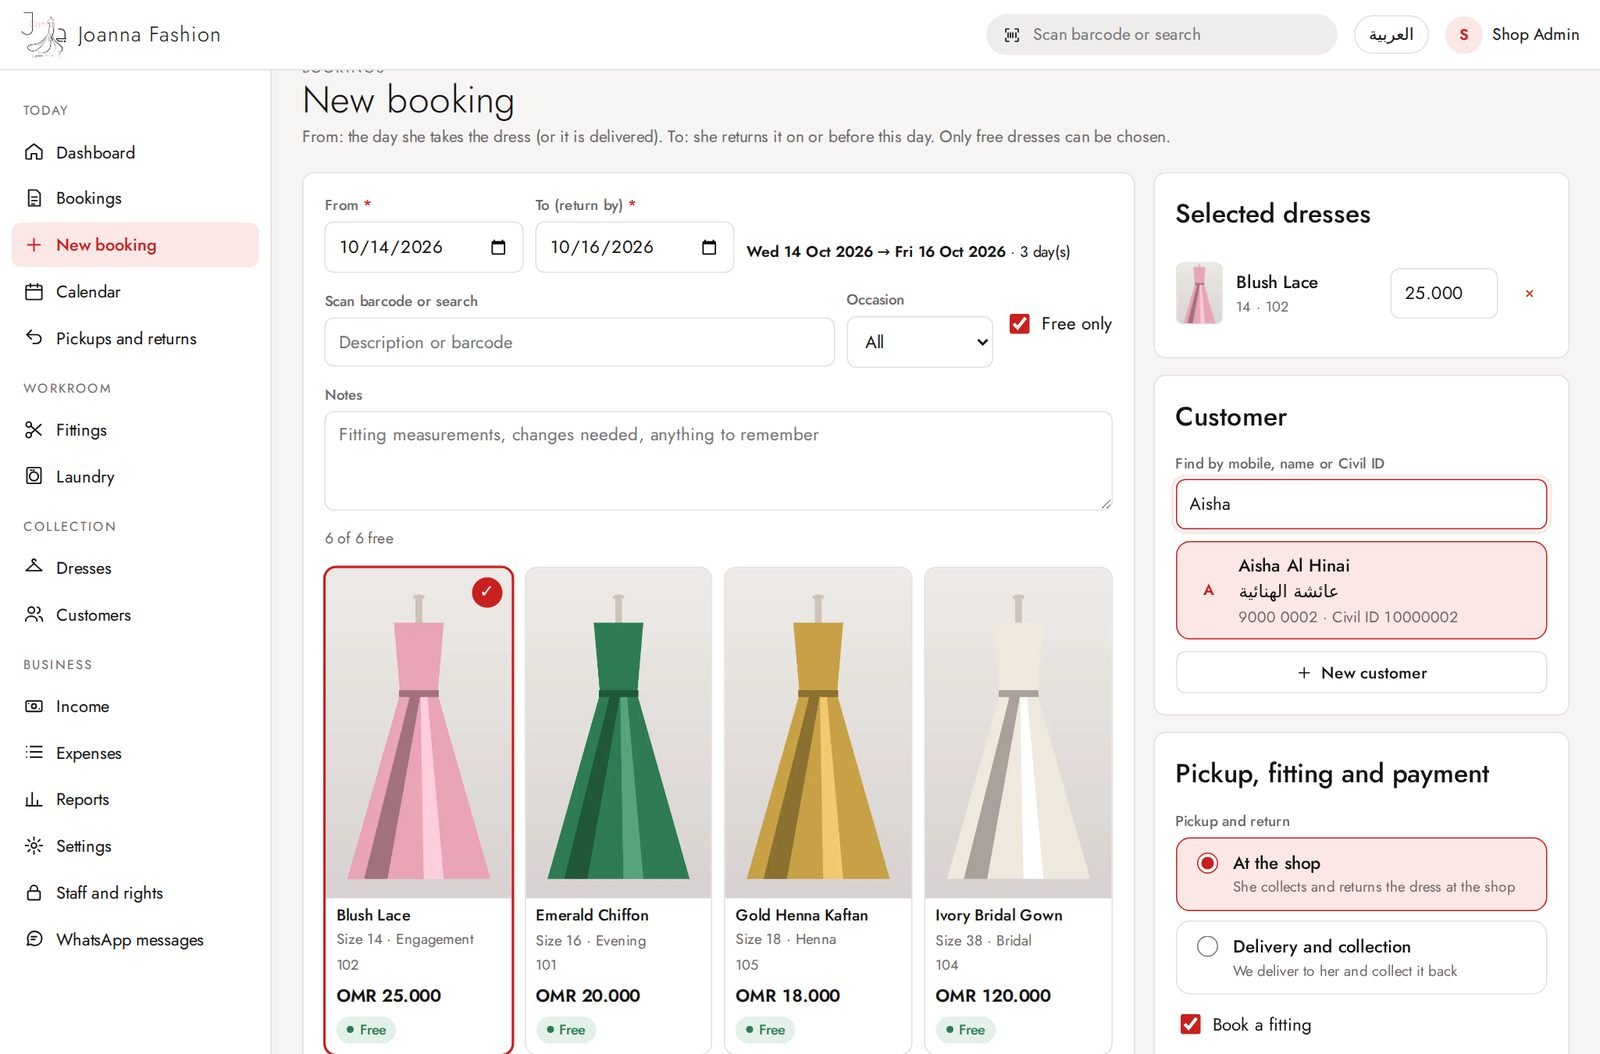Open the Occasion dropdown

coord(920,342)
